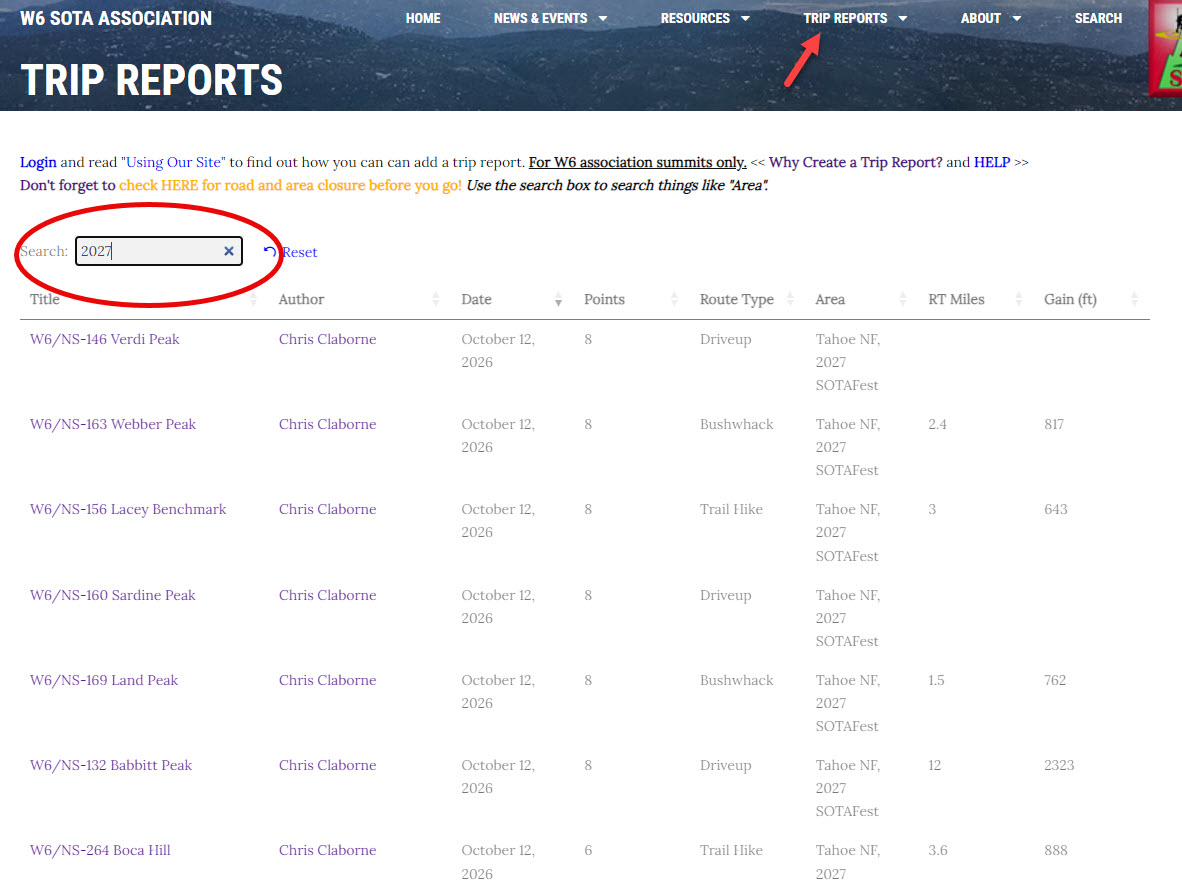This screenshot has width=1182, height=881.
Task: Sort table by RT Miles arrows
Action: click(1018, 300)
